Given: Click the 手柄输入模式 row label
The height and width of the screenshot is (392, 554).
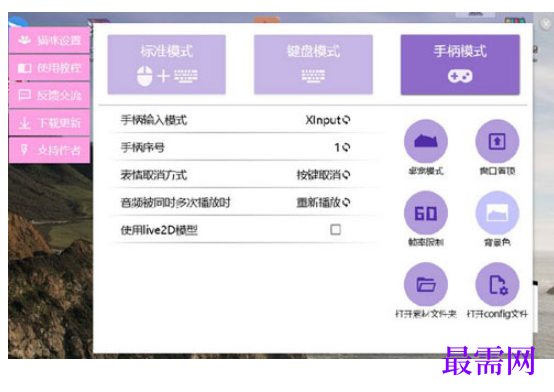Looking at the screenshot, I should click(154, 120).
